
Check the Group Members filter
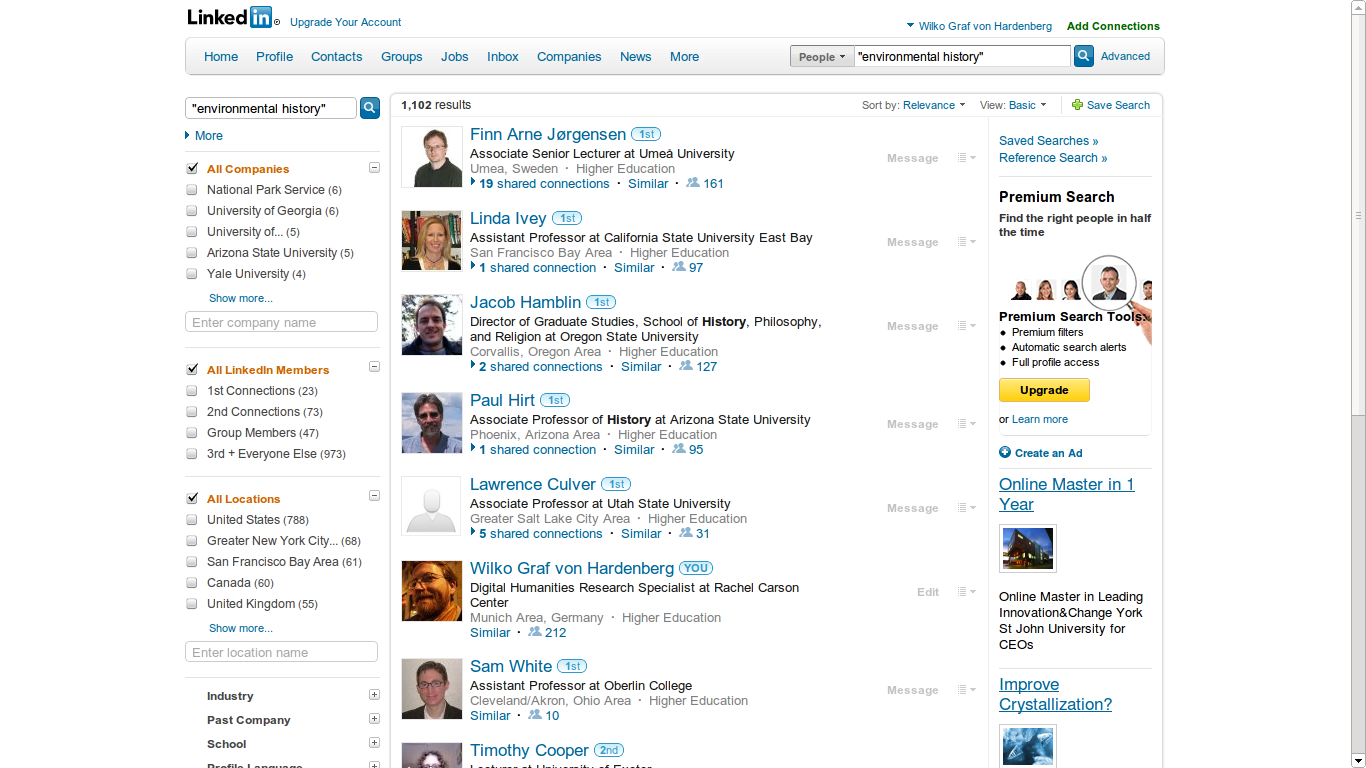[x=192, y=433]
